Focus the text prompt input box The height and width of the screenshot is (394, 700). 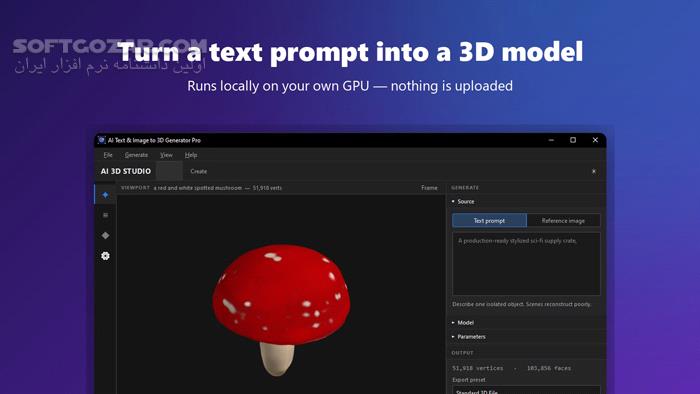pyautogui.click(x=526, y=263)
